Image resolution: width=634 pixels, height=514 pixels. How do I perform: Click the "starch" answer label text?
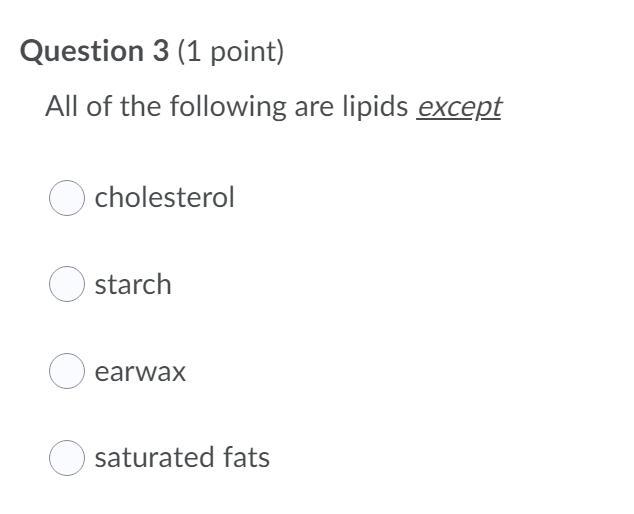click(x=133, y=284)
